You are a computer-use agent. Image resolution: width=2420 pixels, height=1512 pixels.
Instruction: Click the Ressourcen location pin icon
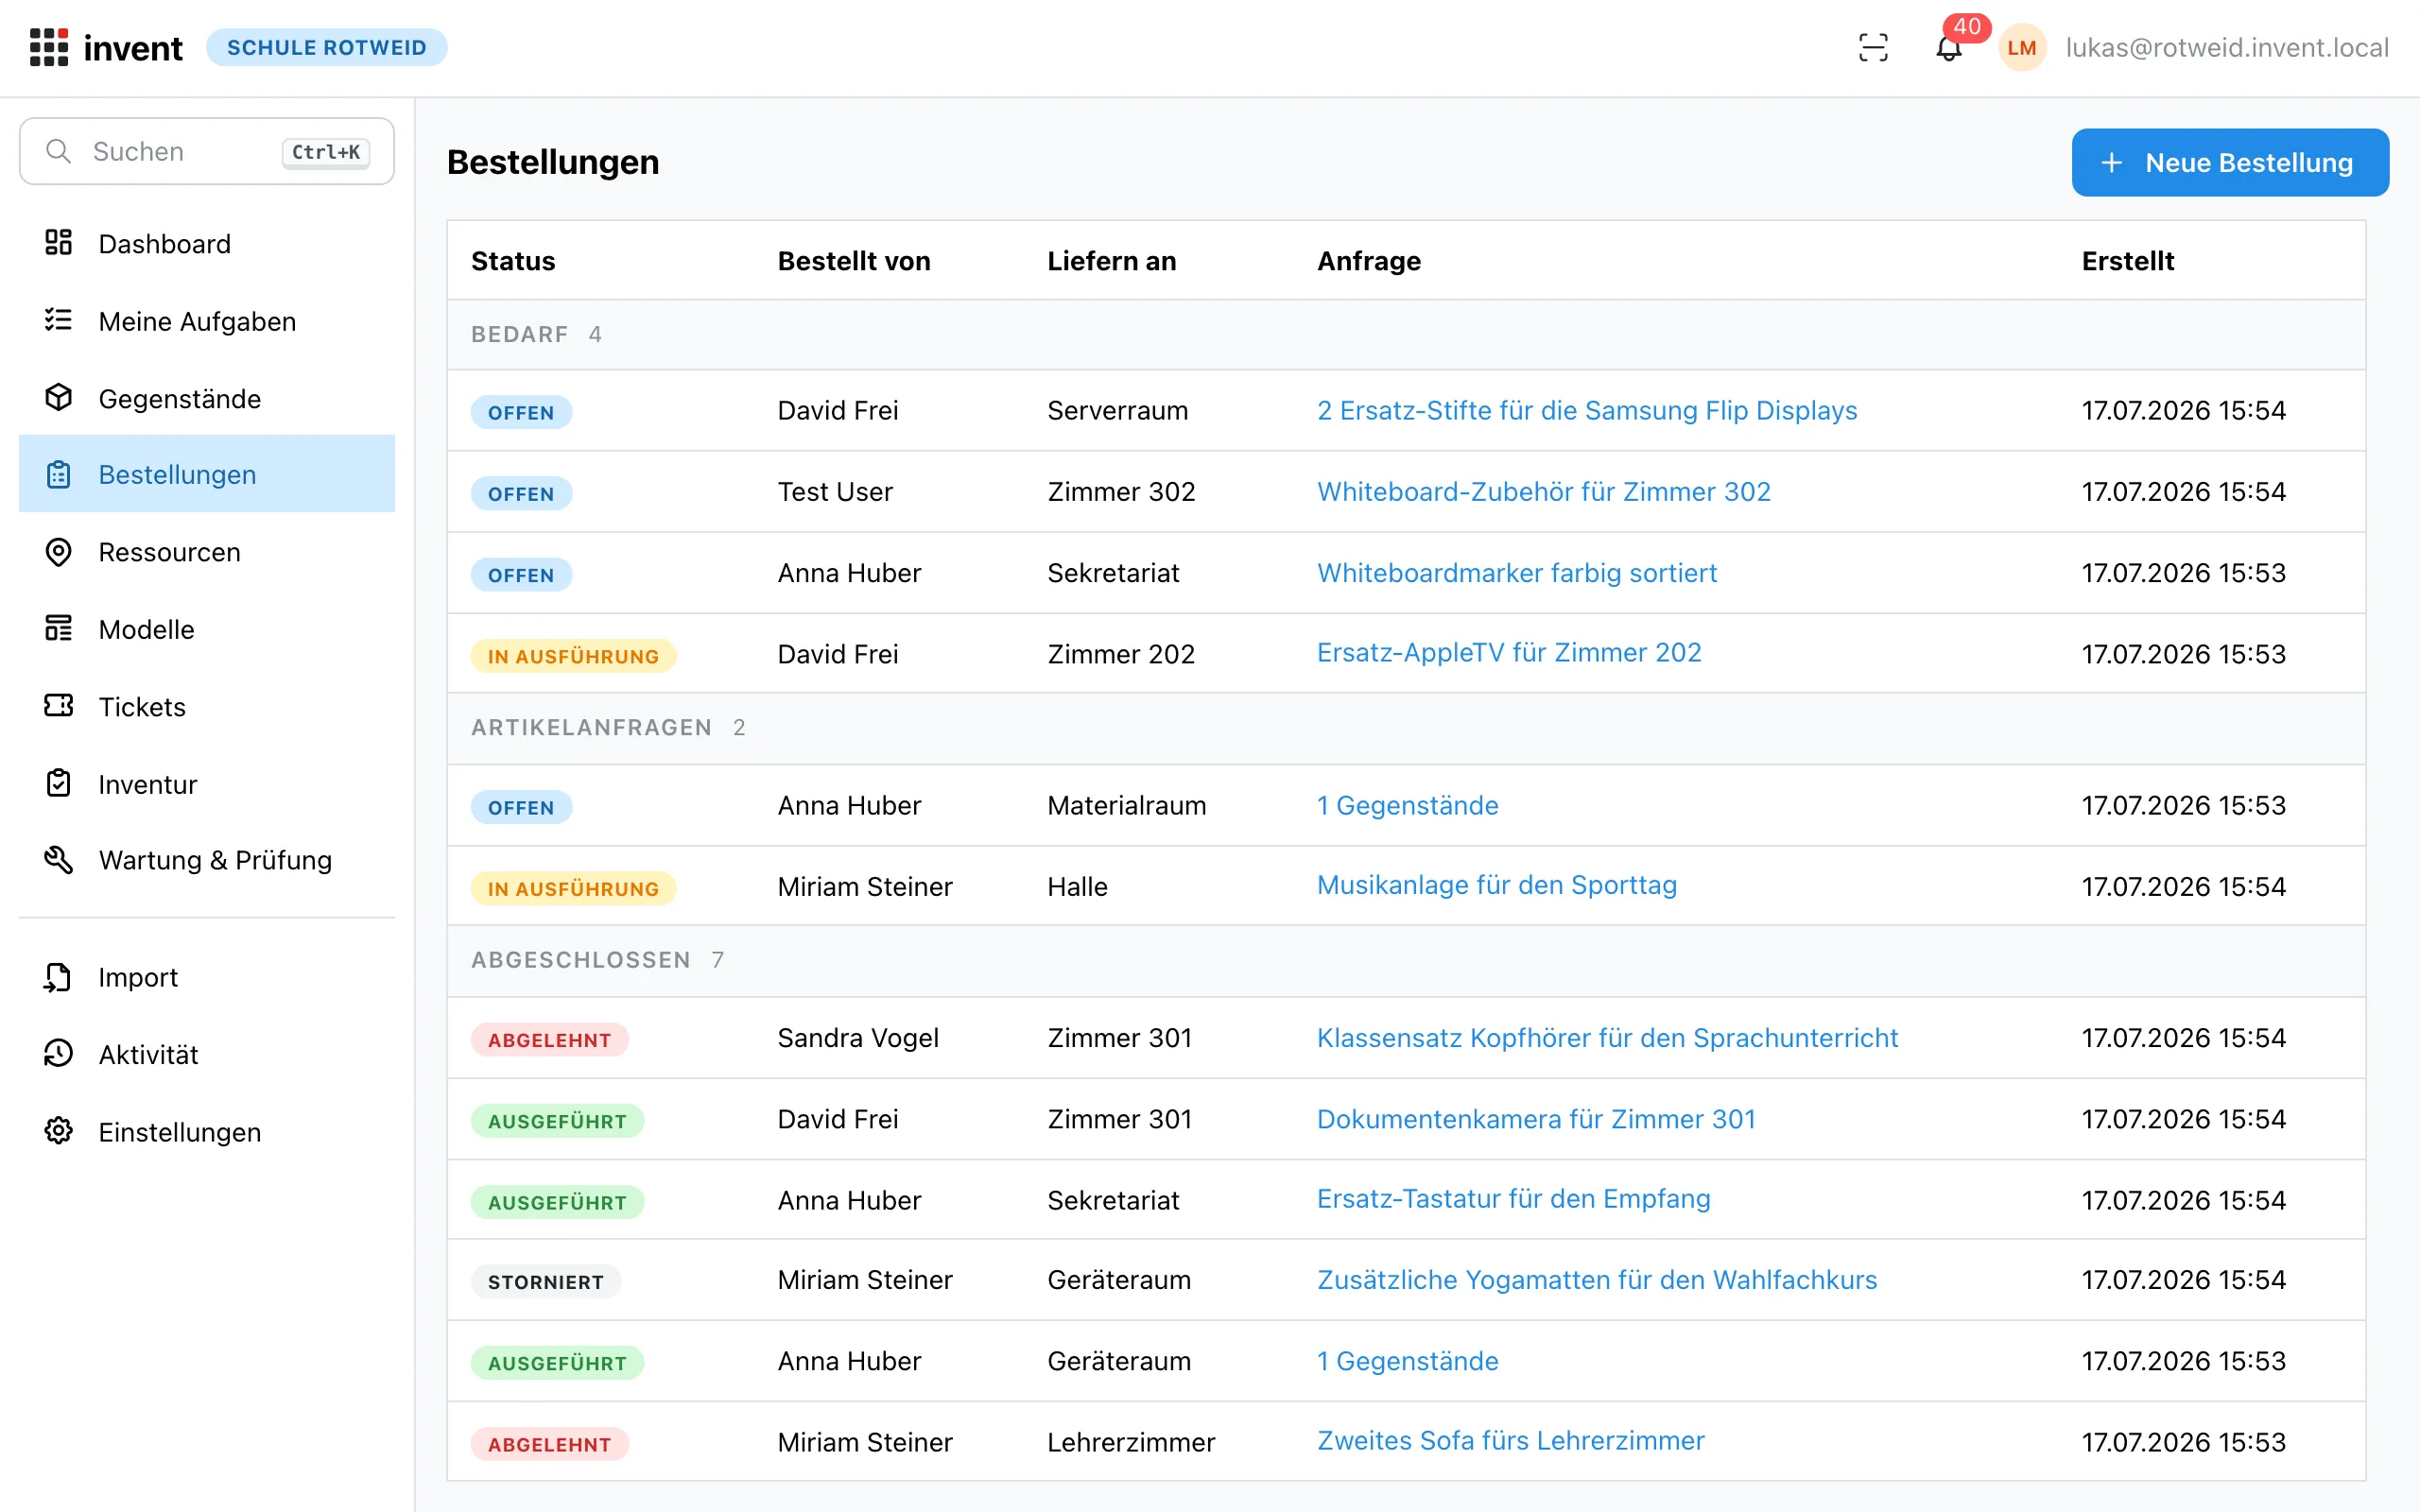coord(59,552)
